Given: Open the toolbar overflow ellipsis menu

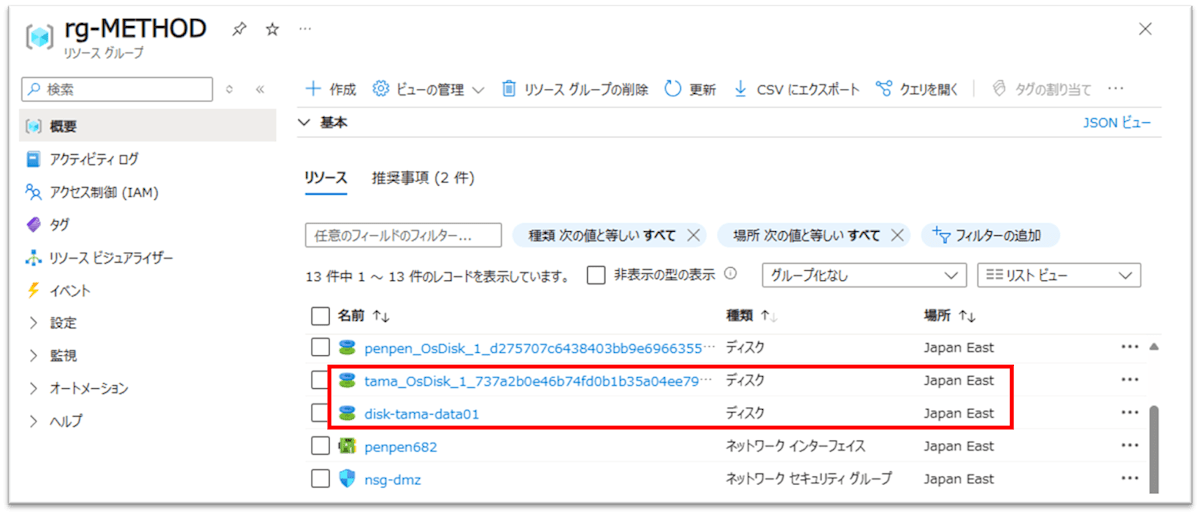Looking at the screenshot, I should 1116,89.
